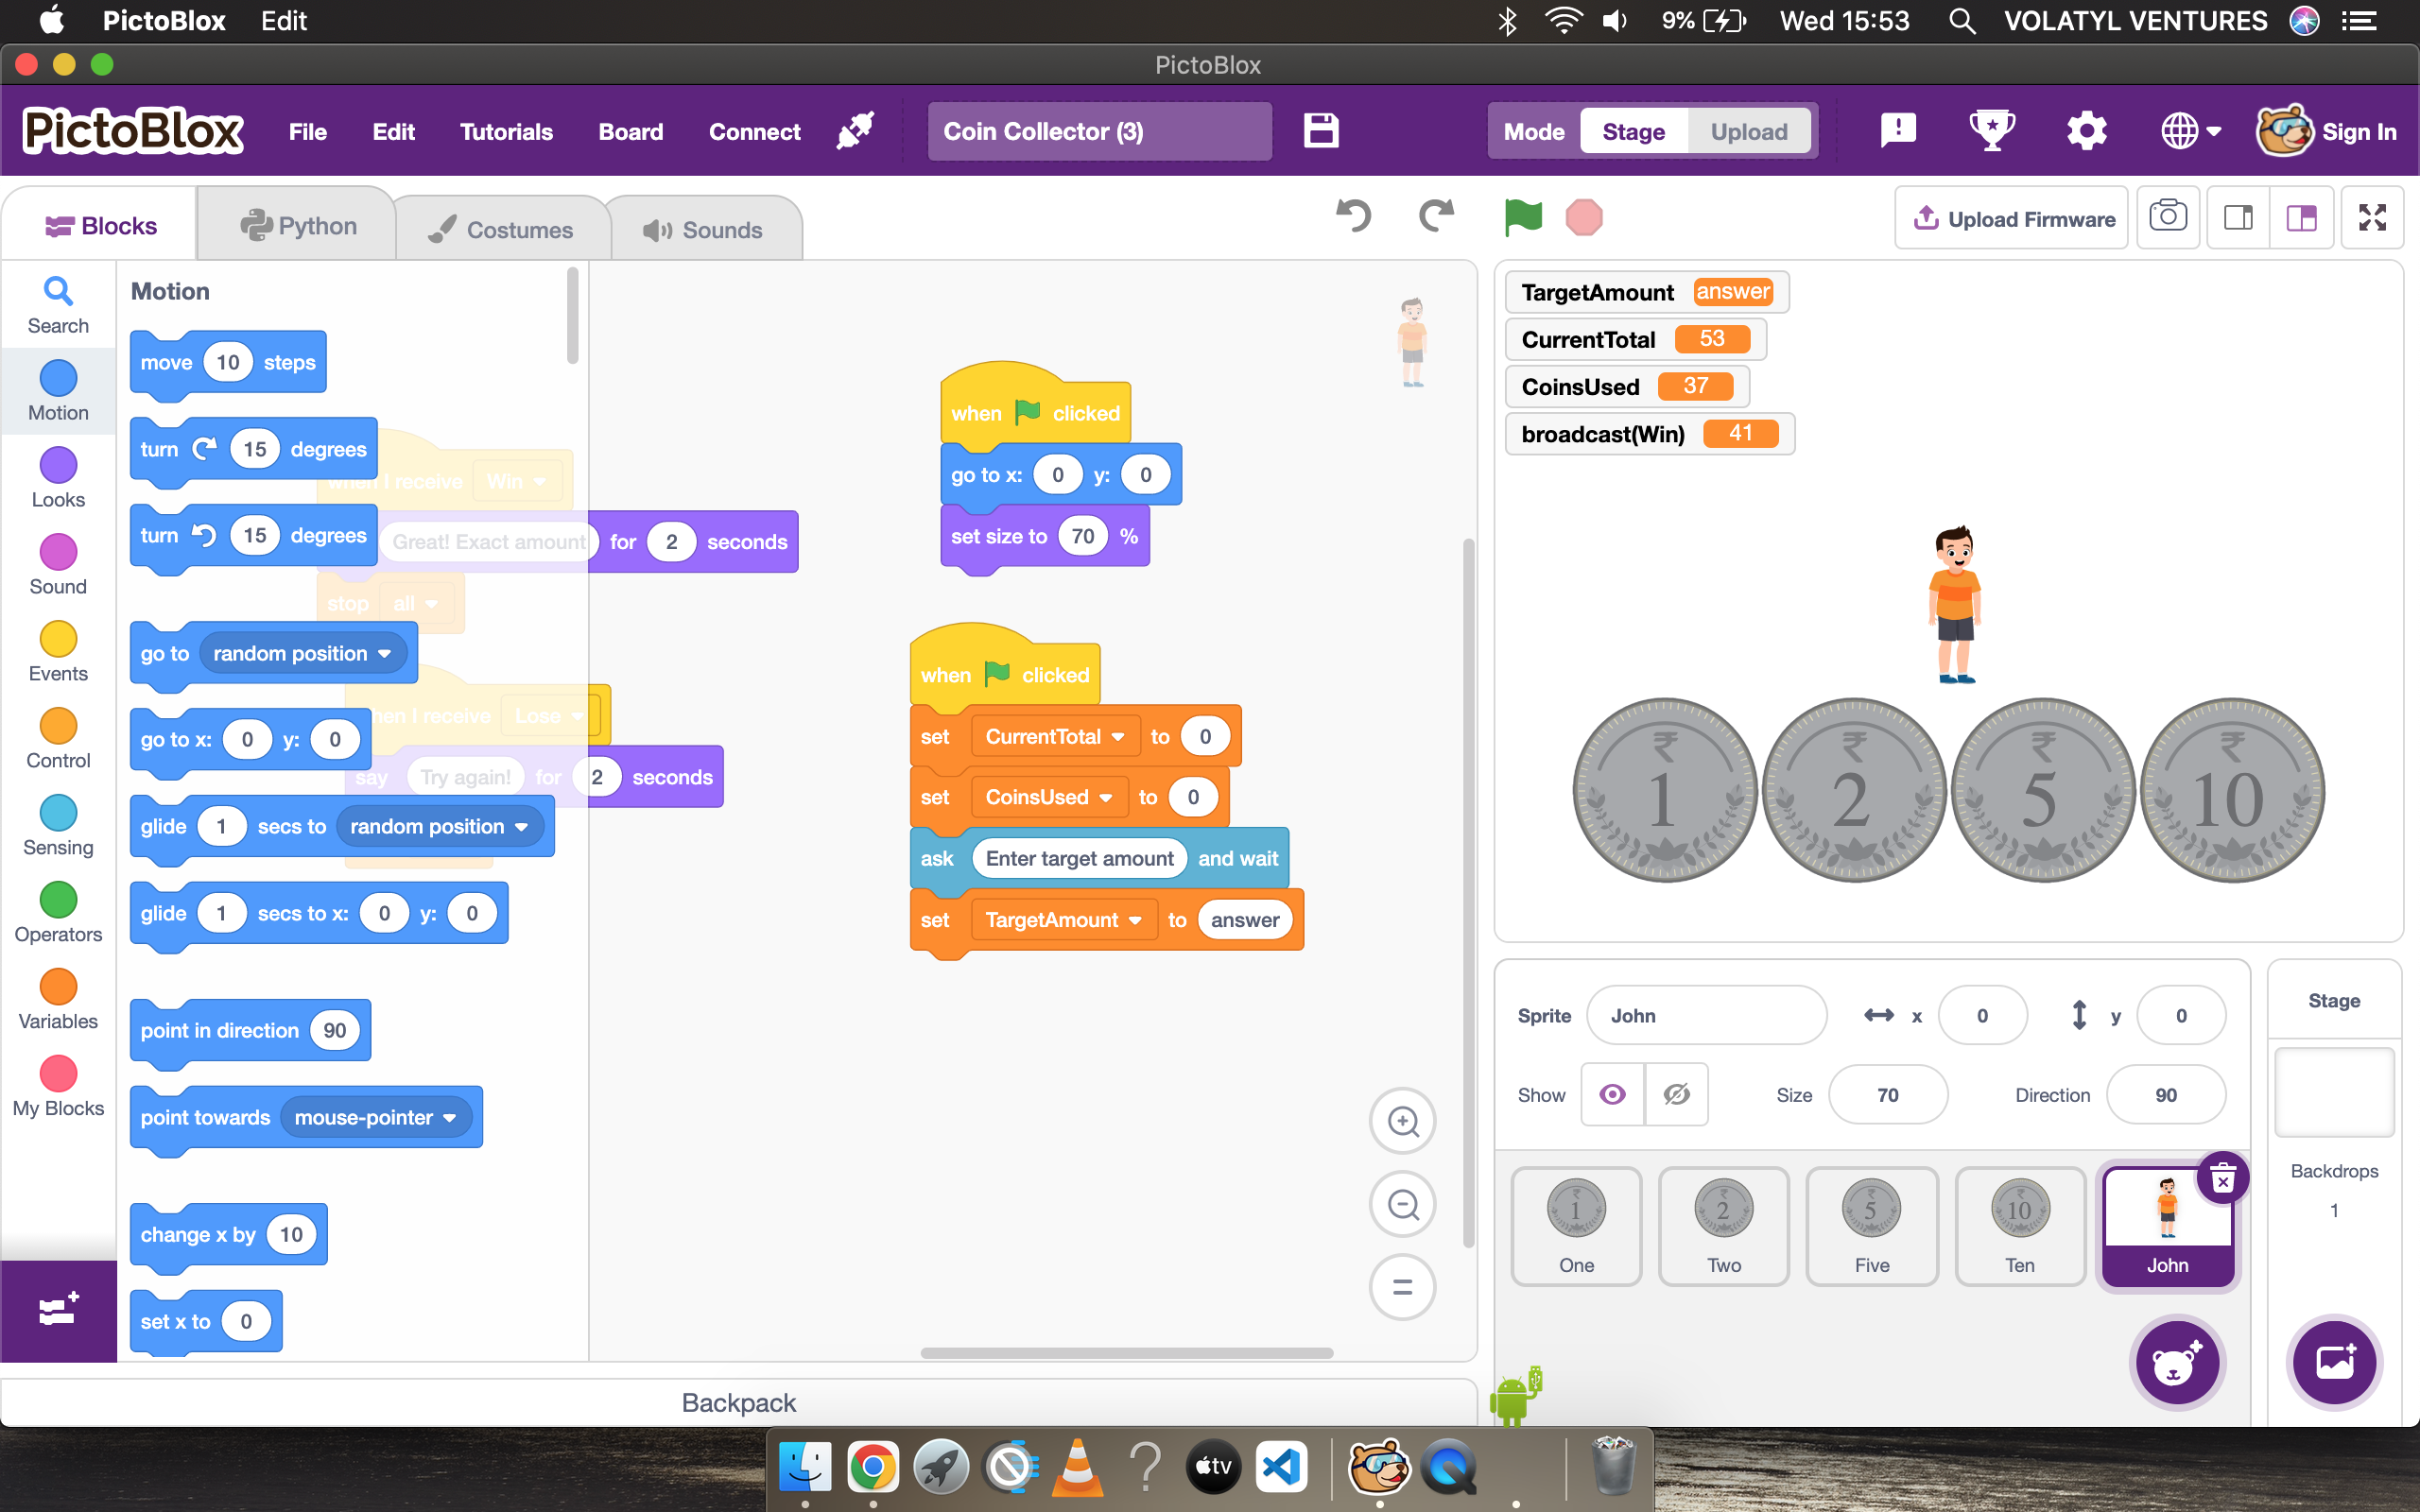The image size is (2420, 1512).
Task: Open the Tutorials menu
Action: [x=506, y=131]
